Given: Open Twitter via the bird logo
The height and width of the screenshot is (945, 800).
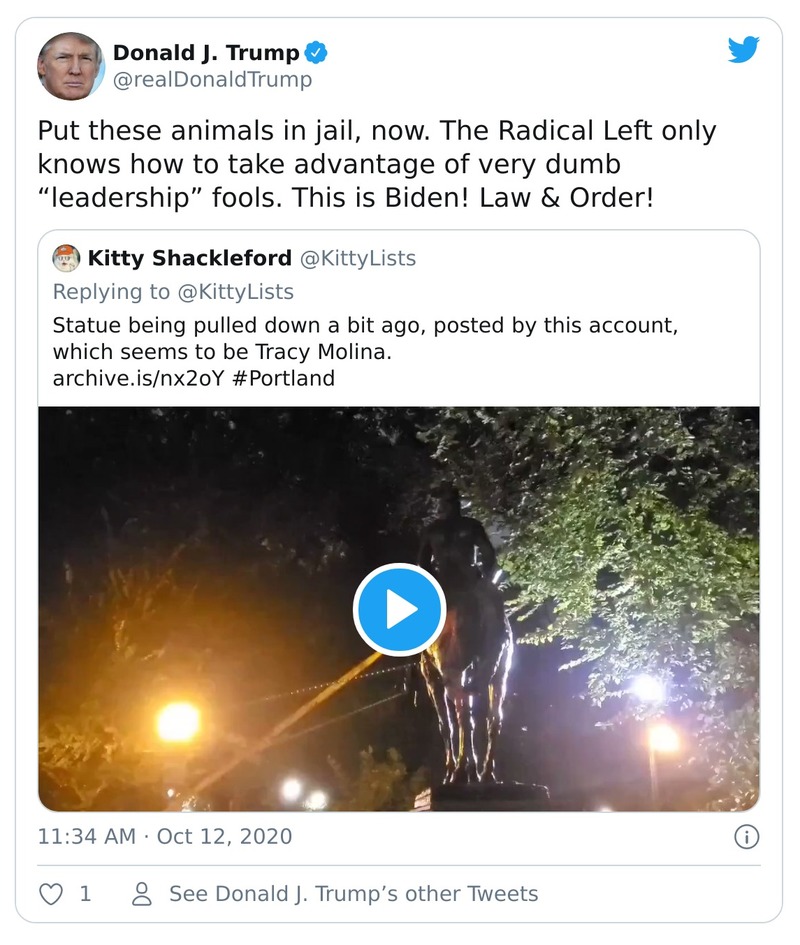Looking at the screenshot, I should pos(743,50).
